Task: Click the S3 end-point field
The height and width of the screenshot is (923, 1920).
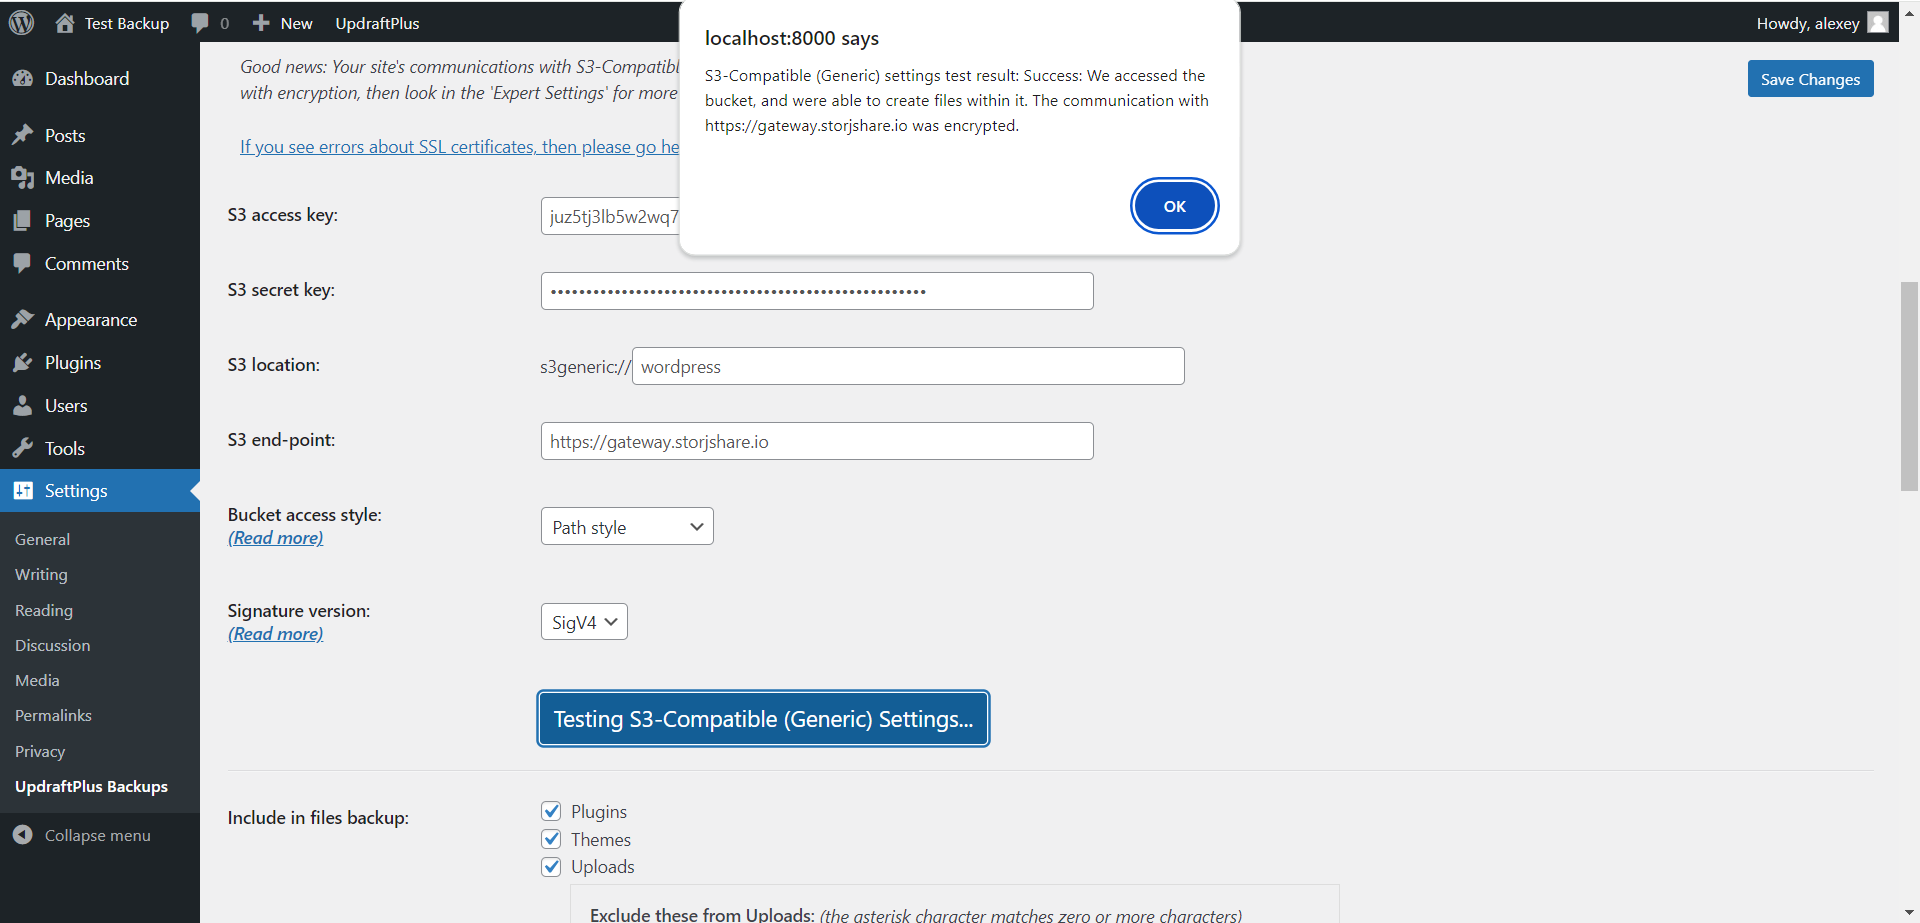Action: (x=817, y=441)
